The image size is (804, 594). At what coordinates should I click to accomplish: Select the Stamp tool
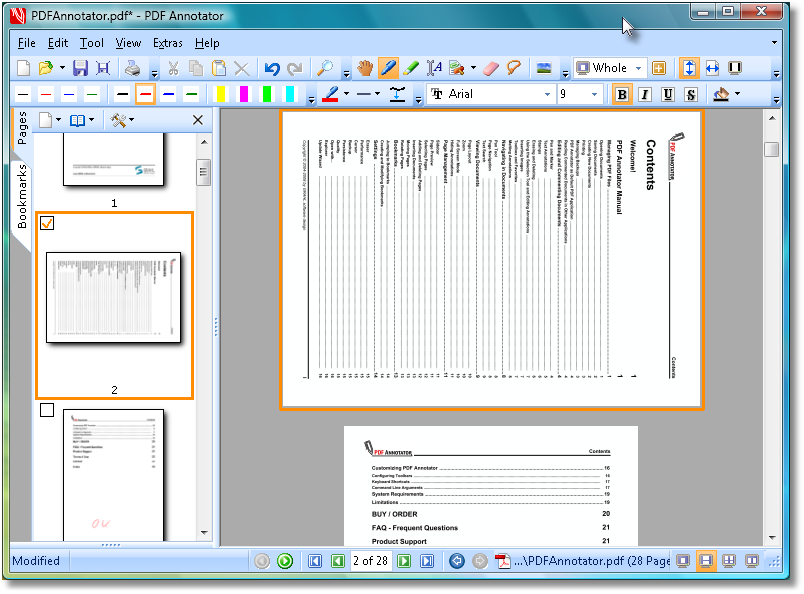point(456,68)
